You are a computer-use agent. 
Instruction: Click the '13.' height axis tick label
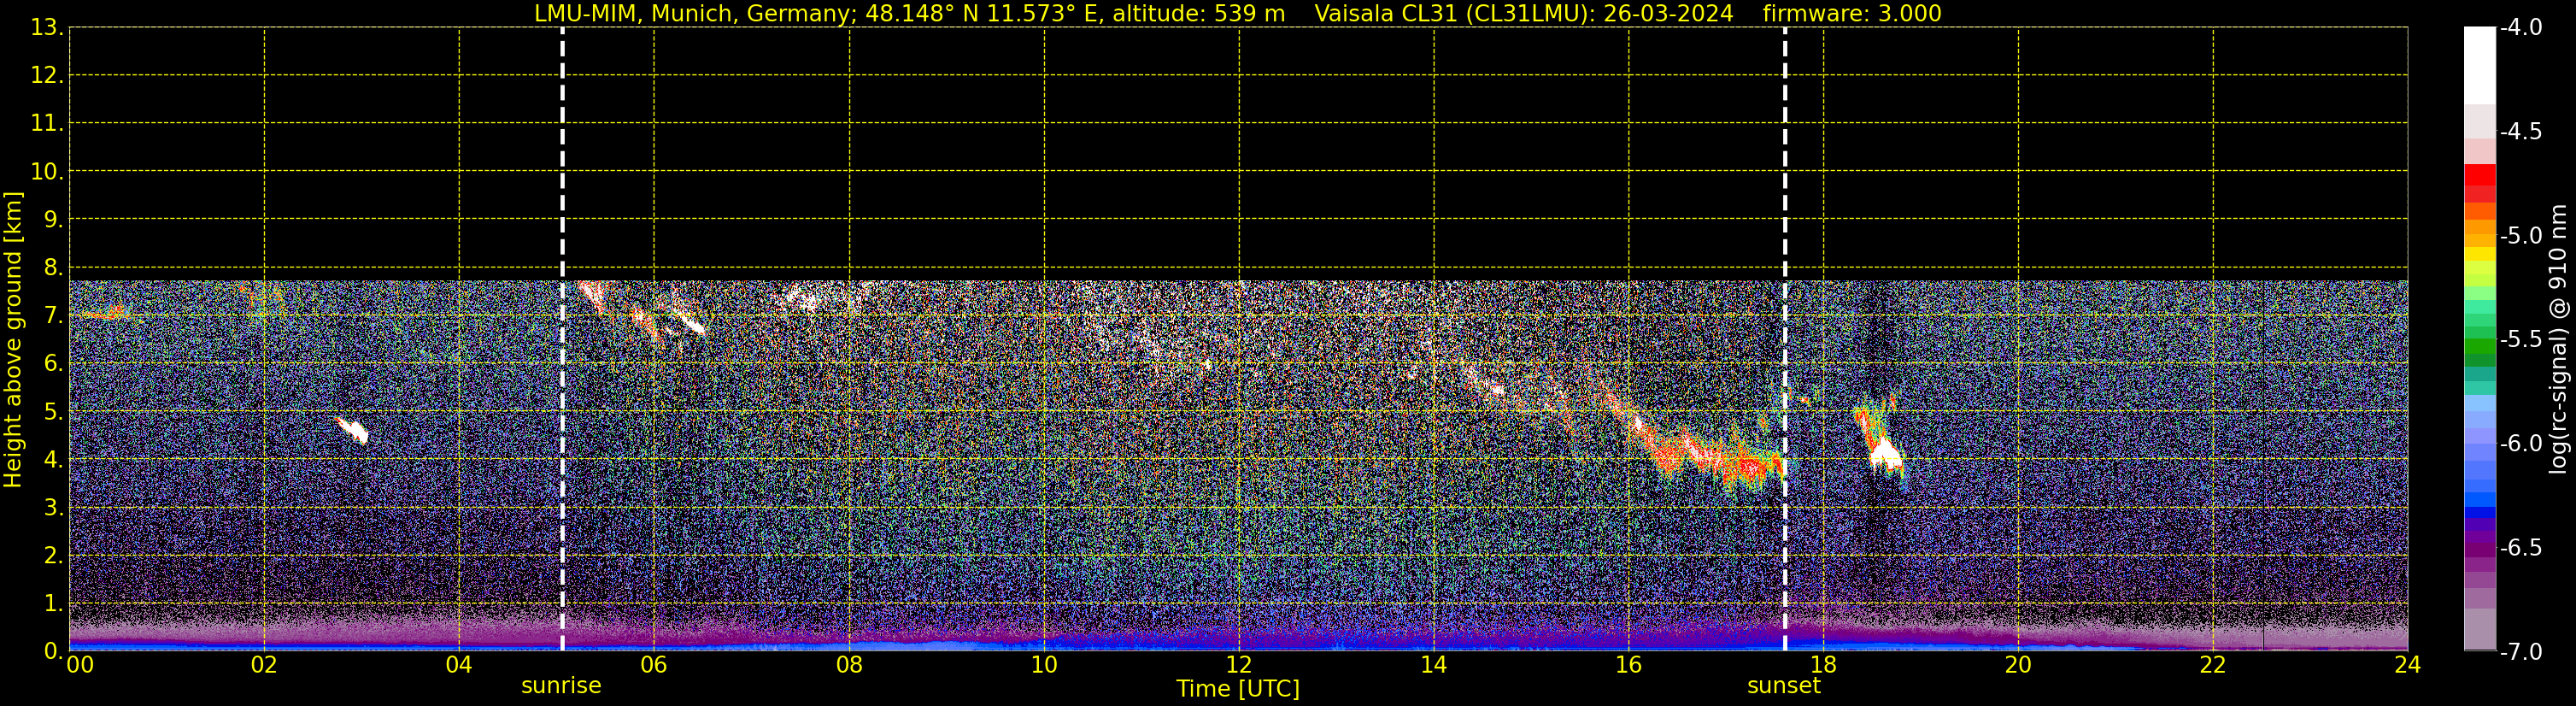[x=47, y=27]
